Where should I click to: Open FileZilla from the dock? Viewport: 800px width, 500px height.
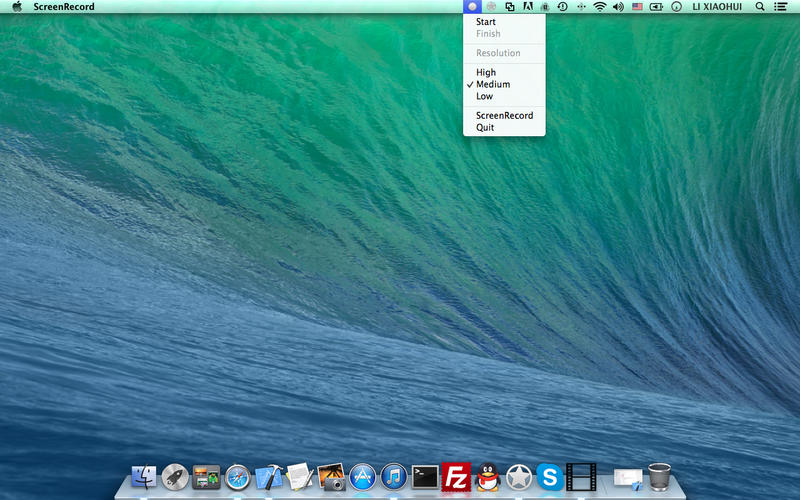[457, 477]
